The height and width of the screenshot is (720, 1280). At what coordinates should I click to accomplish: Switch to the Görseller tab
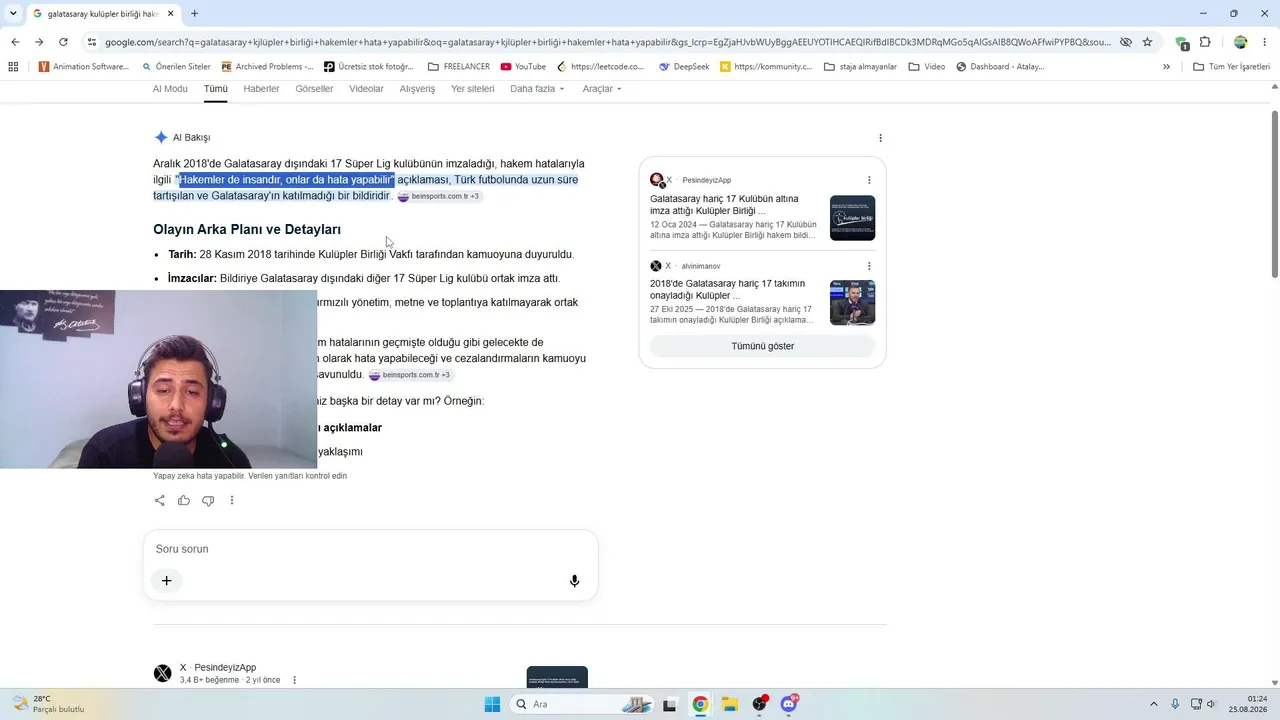click(x=315, y=89)
